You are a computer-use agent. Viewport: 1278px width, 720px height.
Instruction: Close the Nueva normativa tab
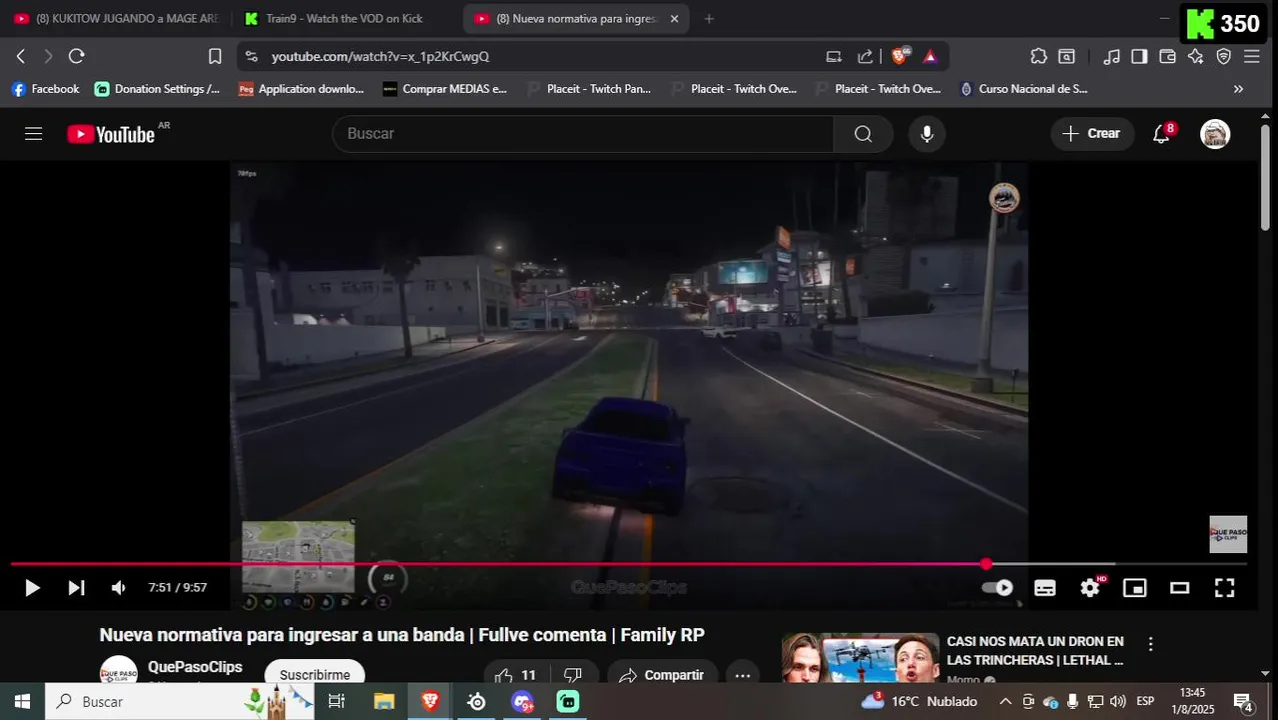point(674,19)
